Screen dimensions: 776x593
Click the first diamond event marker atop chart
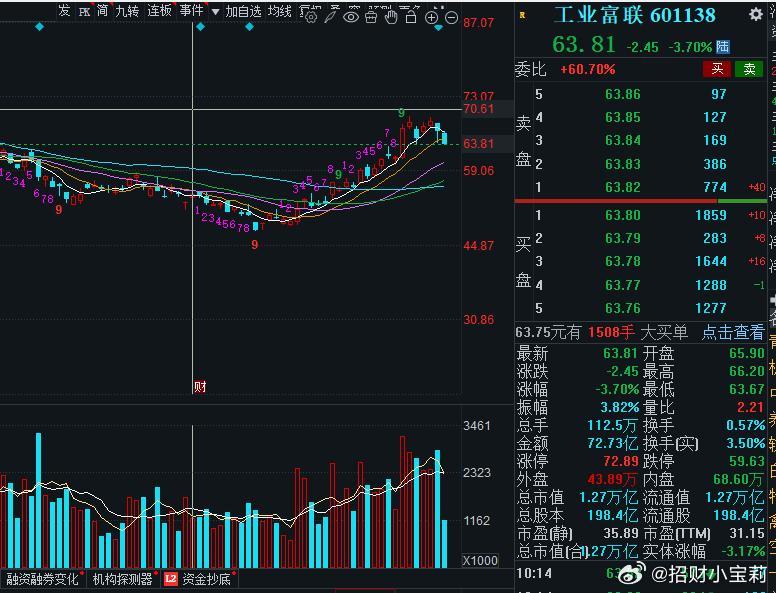[x=40, y=27]
